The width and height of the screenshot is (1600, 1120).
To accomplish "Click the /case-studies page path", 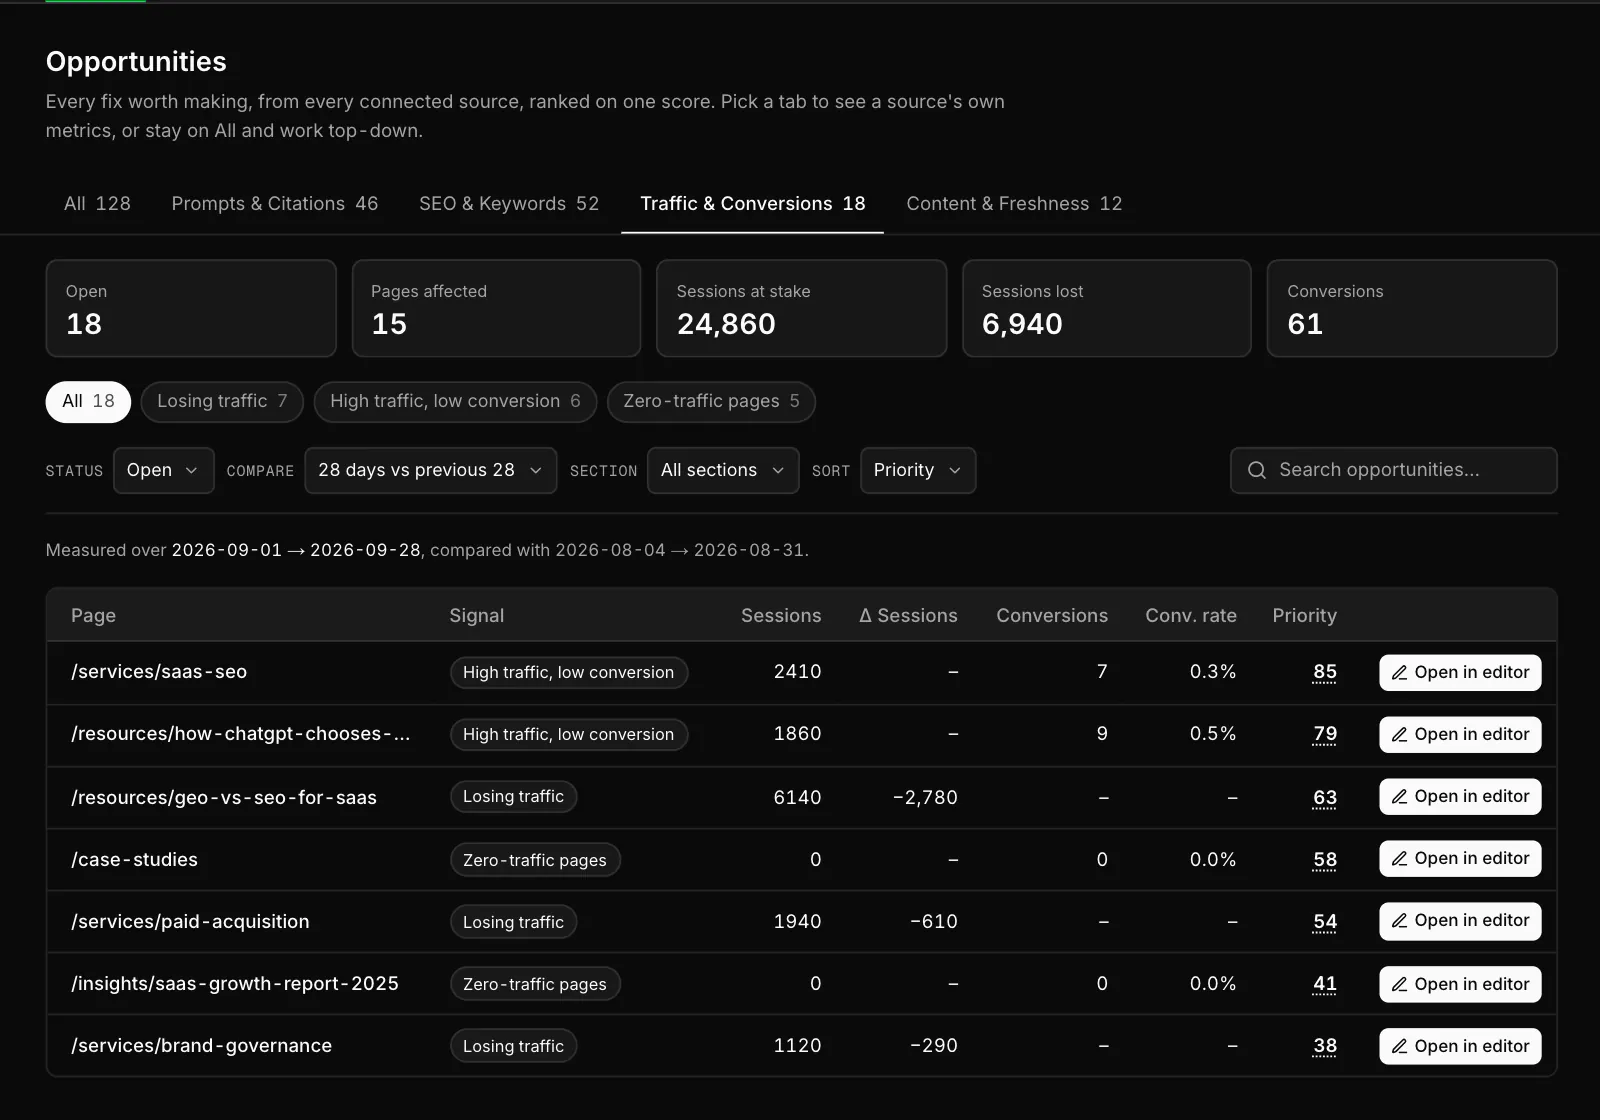I will pyautogui.click(x=134, y=860).
